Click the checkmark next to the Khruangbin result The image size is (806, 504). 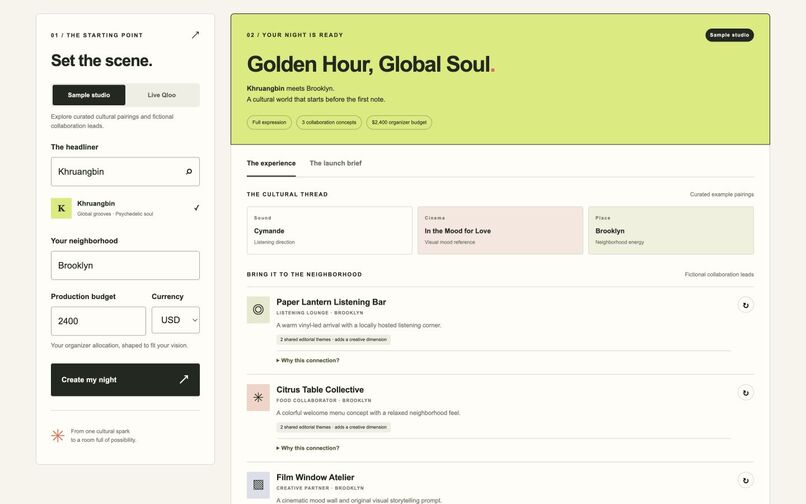click(x=196, y=208)
